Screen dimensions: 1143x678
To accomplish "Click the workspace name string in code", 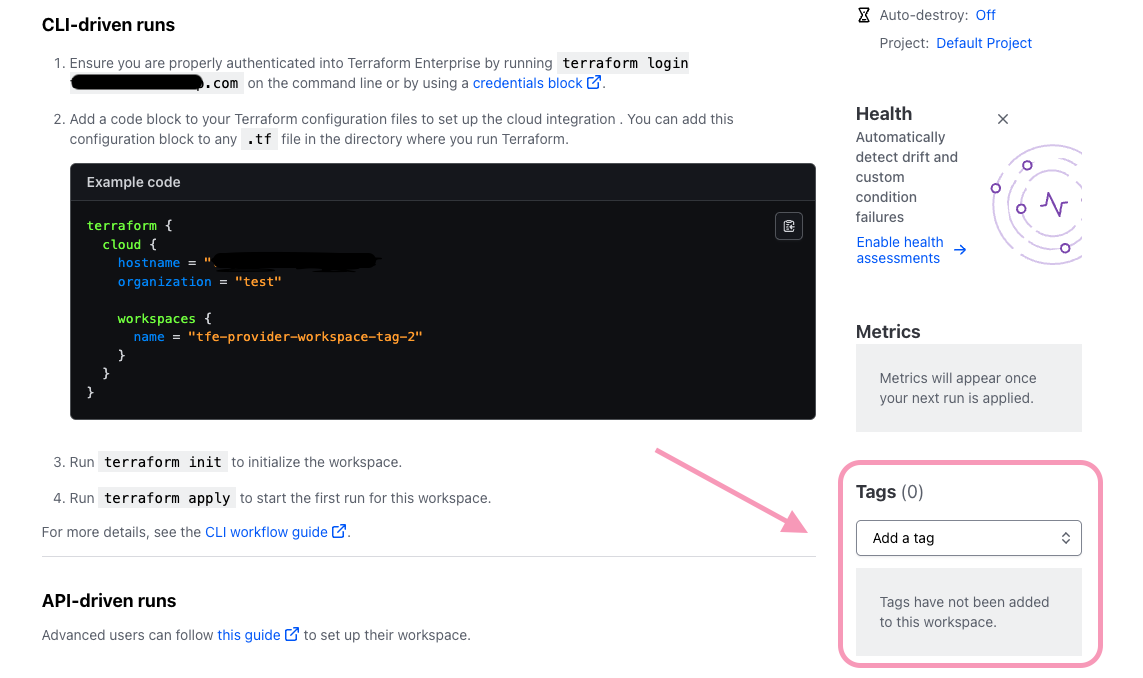I will (305, 337).
